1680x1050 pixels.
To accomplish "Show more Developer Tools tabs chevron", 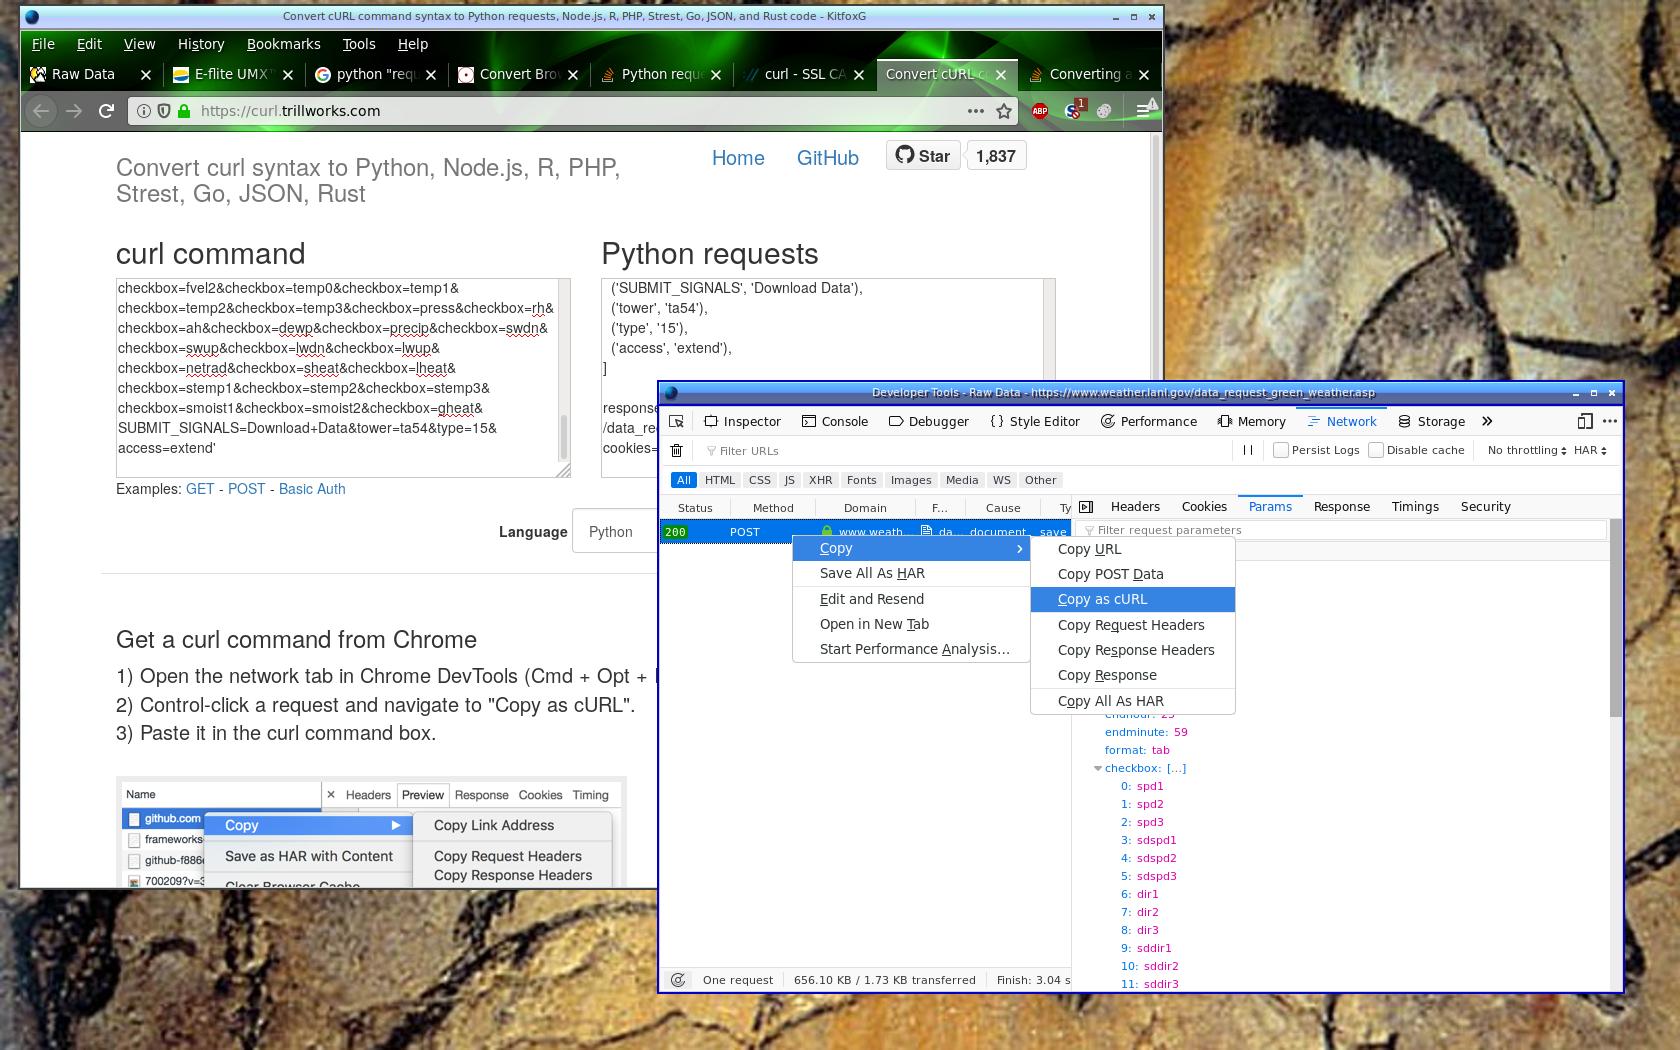I will [1487, 421].
